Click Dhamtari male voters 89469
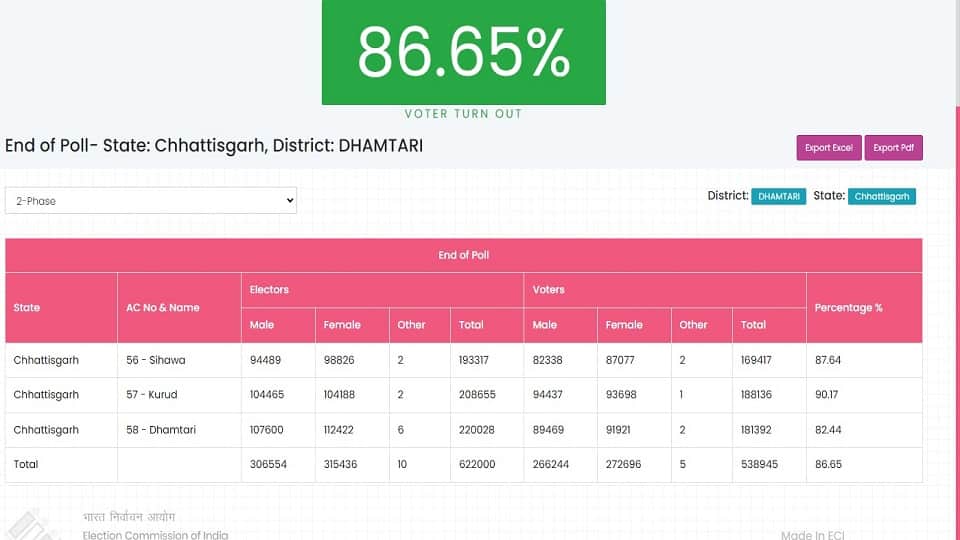 pos(548,430)
